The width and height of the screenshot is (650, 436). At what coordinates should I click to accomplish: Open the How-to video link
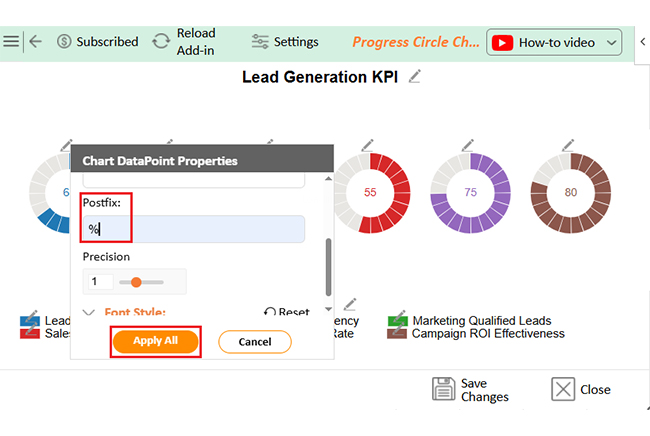544,42
